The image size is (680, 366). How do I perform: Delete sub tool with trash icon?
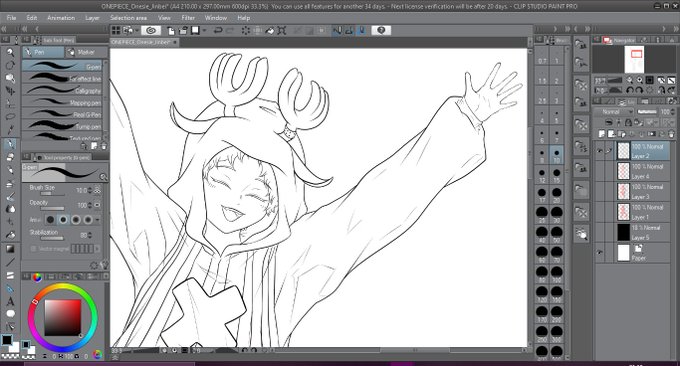[x=104, y=146]
